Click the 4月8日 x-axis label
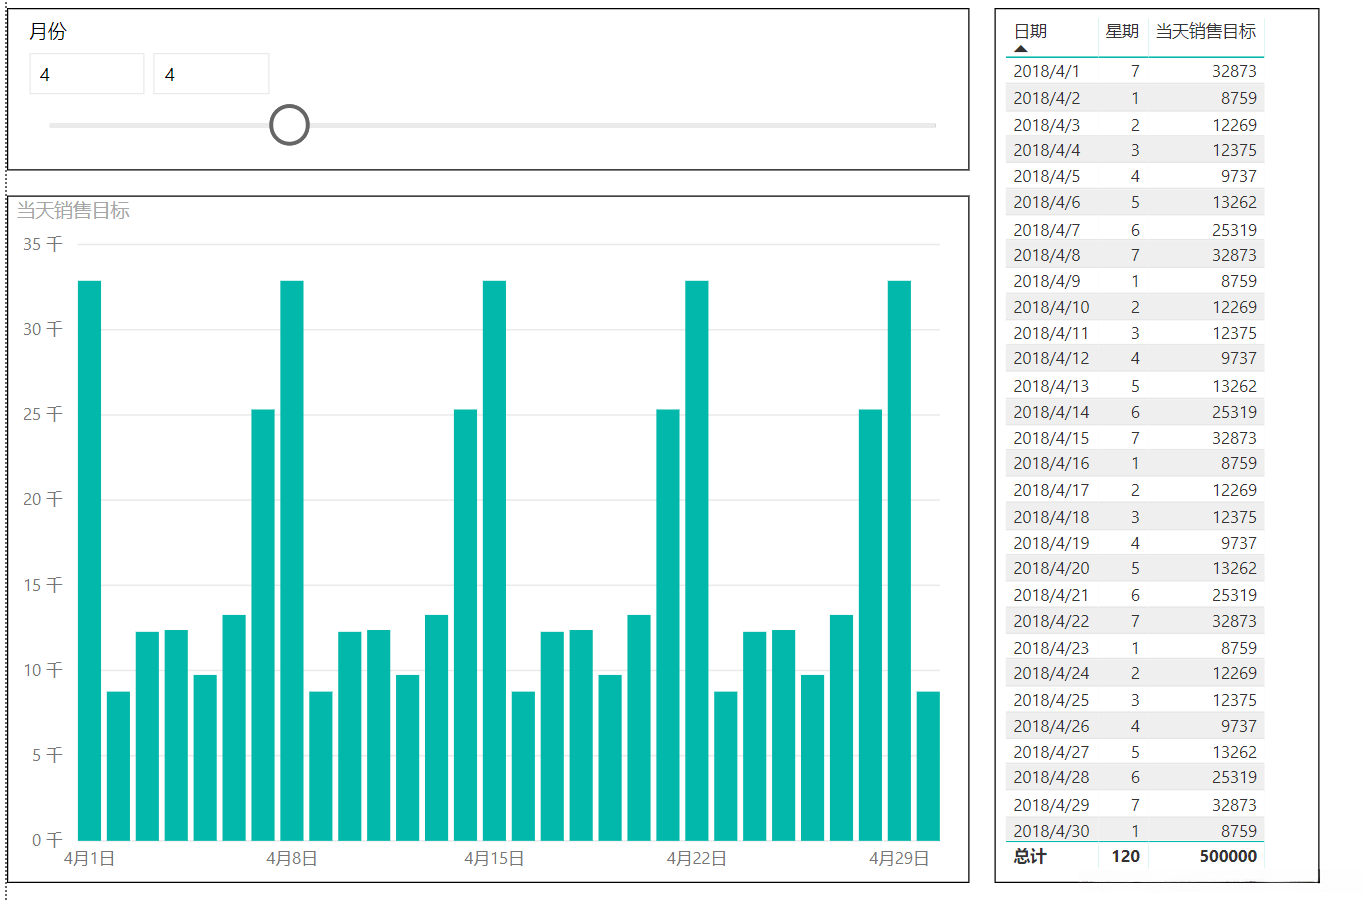Screen dimensions: 1364x902 292,858
